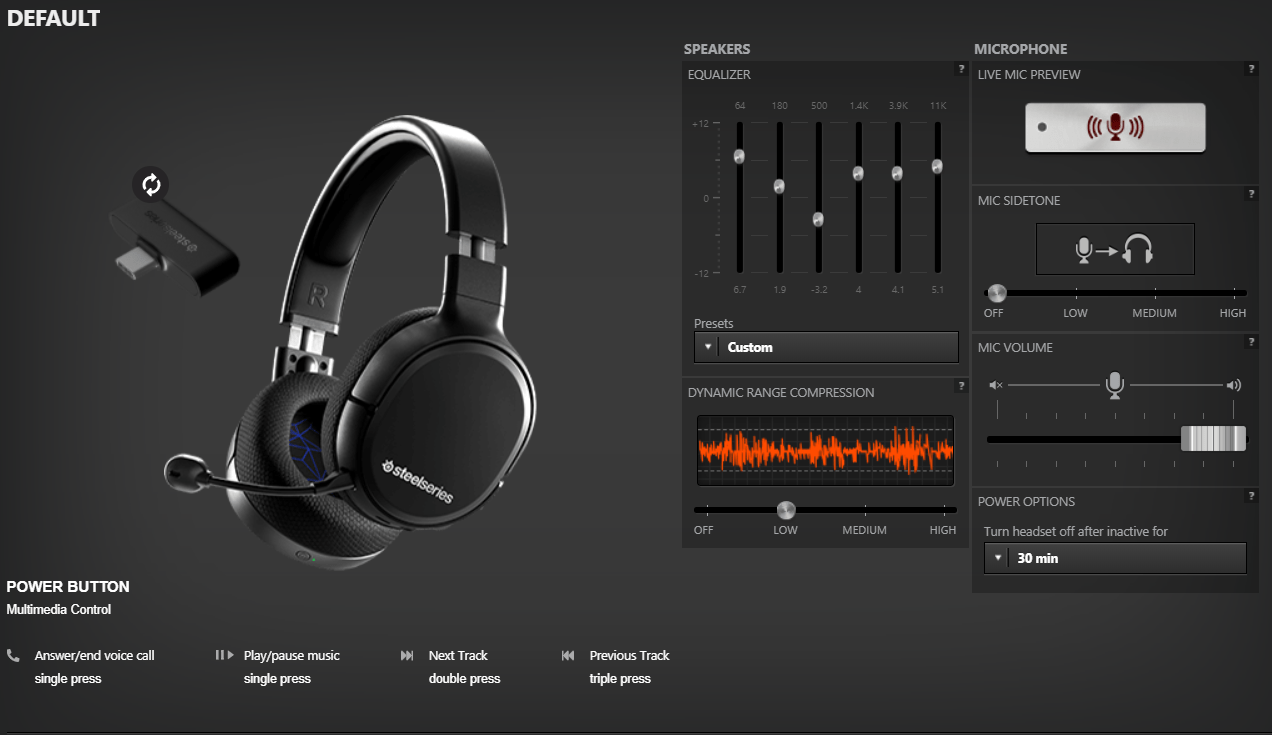1272x735 pixels.
Task: Click the play/pause music icon
Action: (224, 655)
